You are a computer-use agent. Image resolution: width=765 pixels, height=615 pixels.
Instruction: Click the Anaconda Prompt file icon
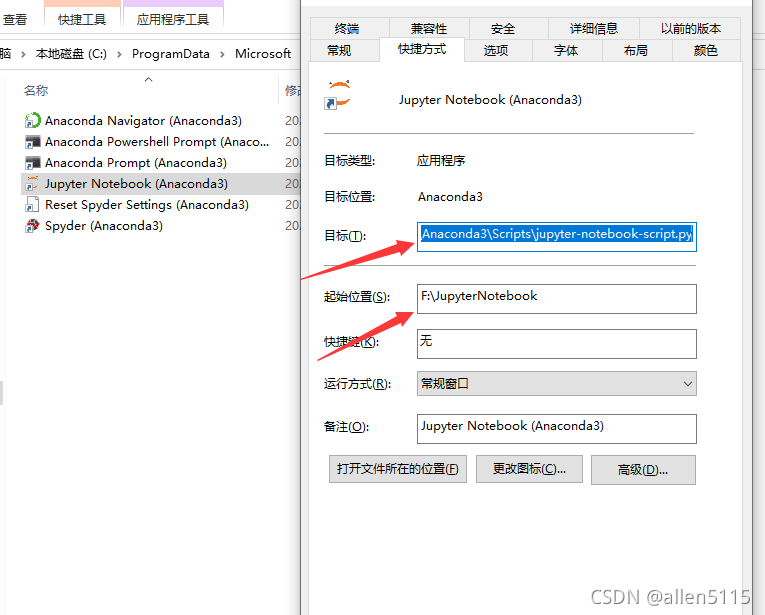point(32,163)
